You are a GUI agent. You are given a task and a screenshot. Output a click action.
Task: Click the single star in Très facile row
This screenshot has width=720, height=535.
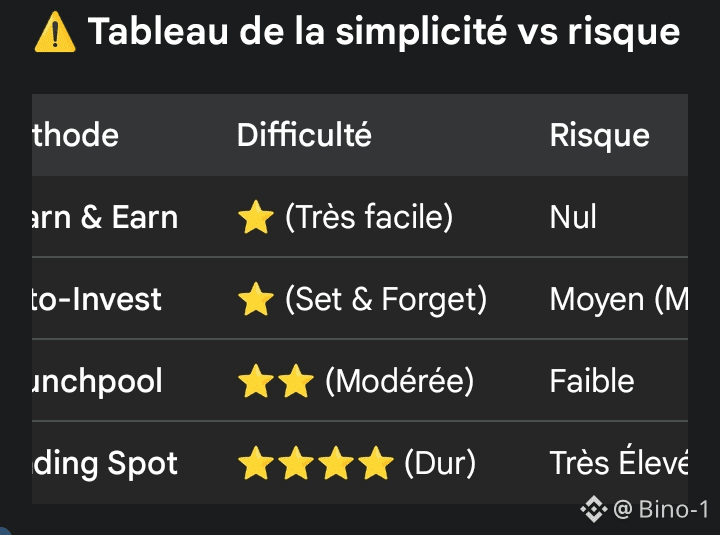[256, 217]
